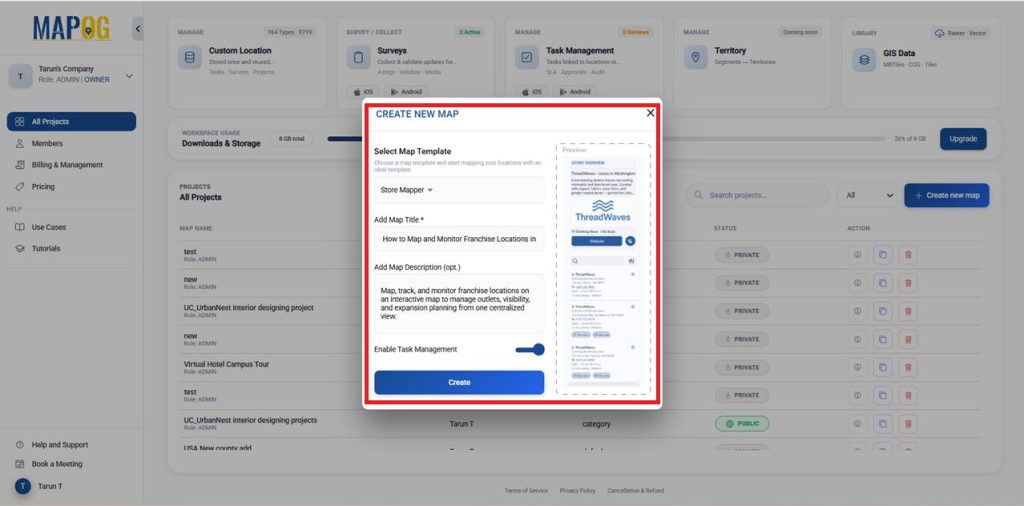Image resolution: width=1024 pixels, height=506 pixels.
Task: Click the Custom Location database icon
Action: pyautogui.click(x=189, y=57)
